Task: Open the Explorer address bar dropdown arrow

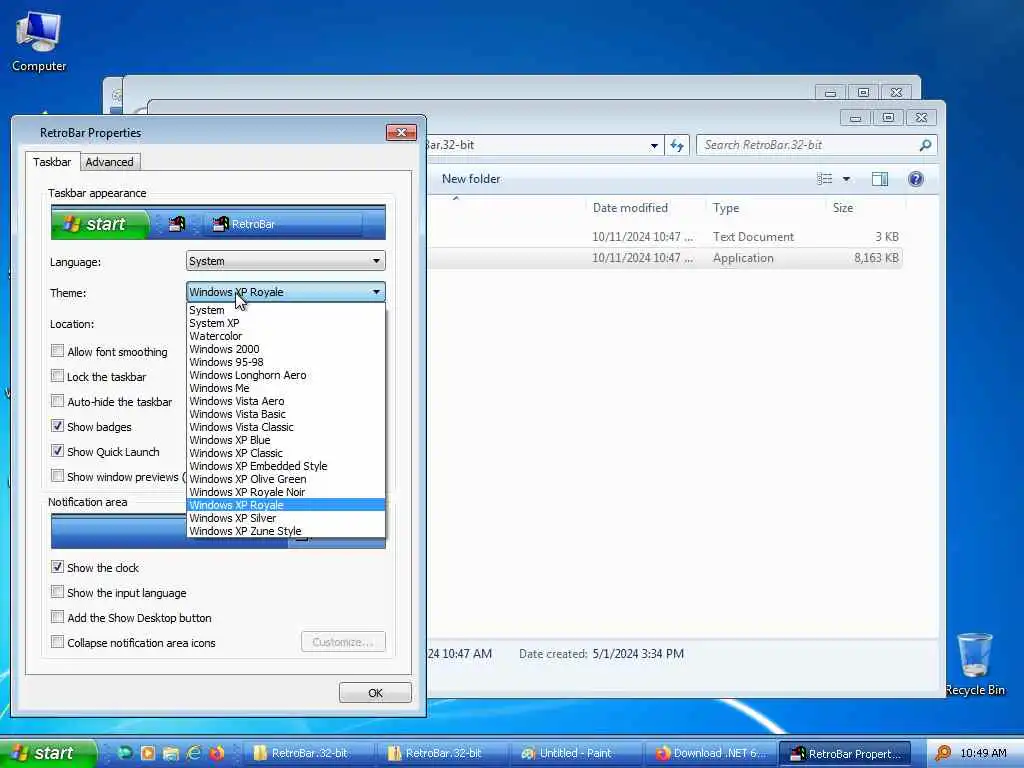Action: (654, 146)
